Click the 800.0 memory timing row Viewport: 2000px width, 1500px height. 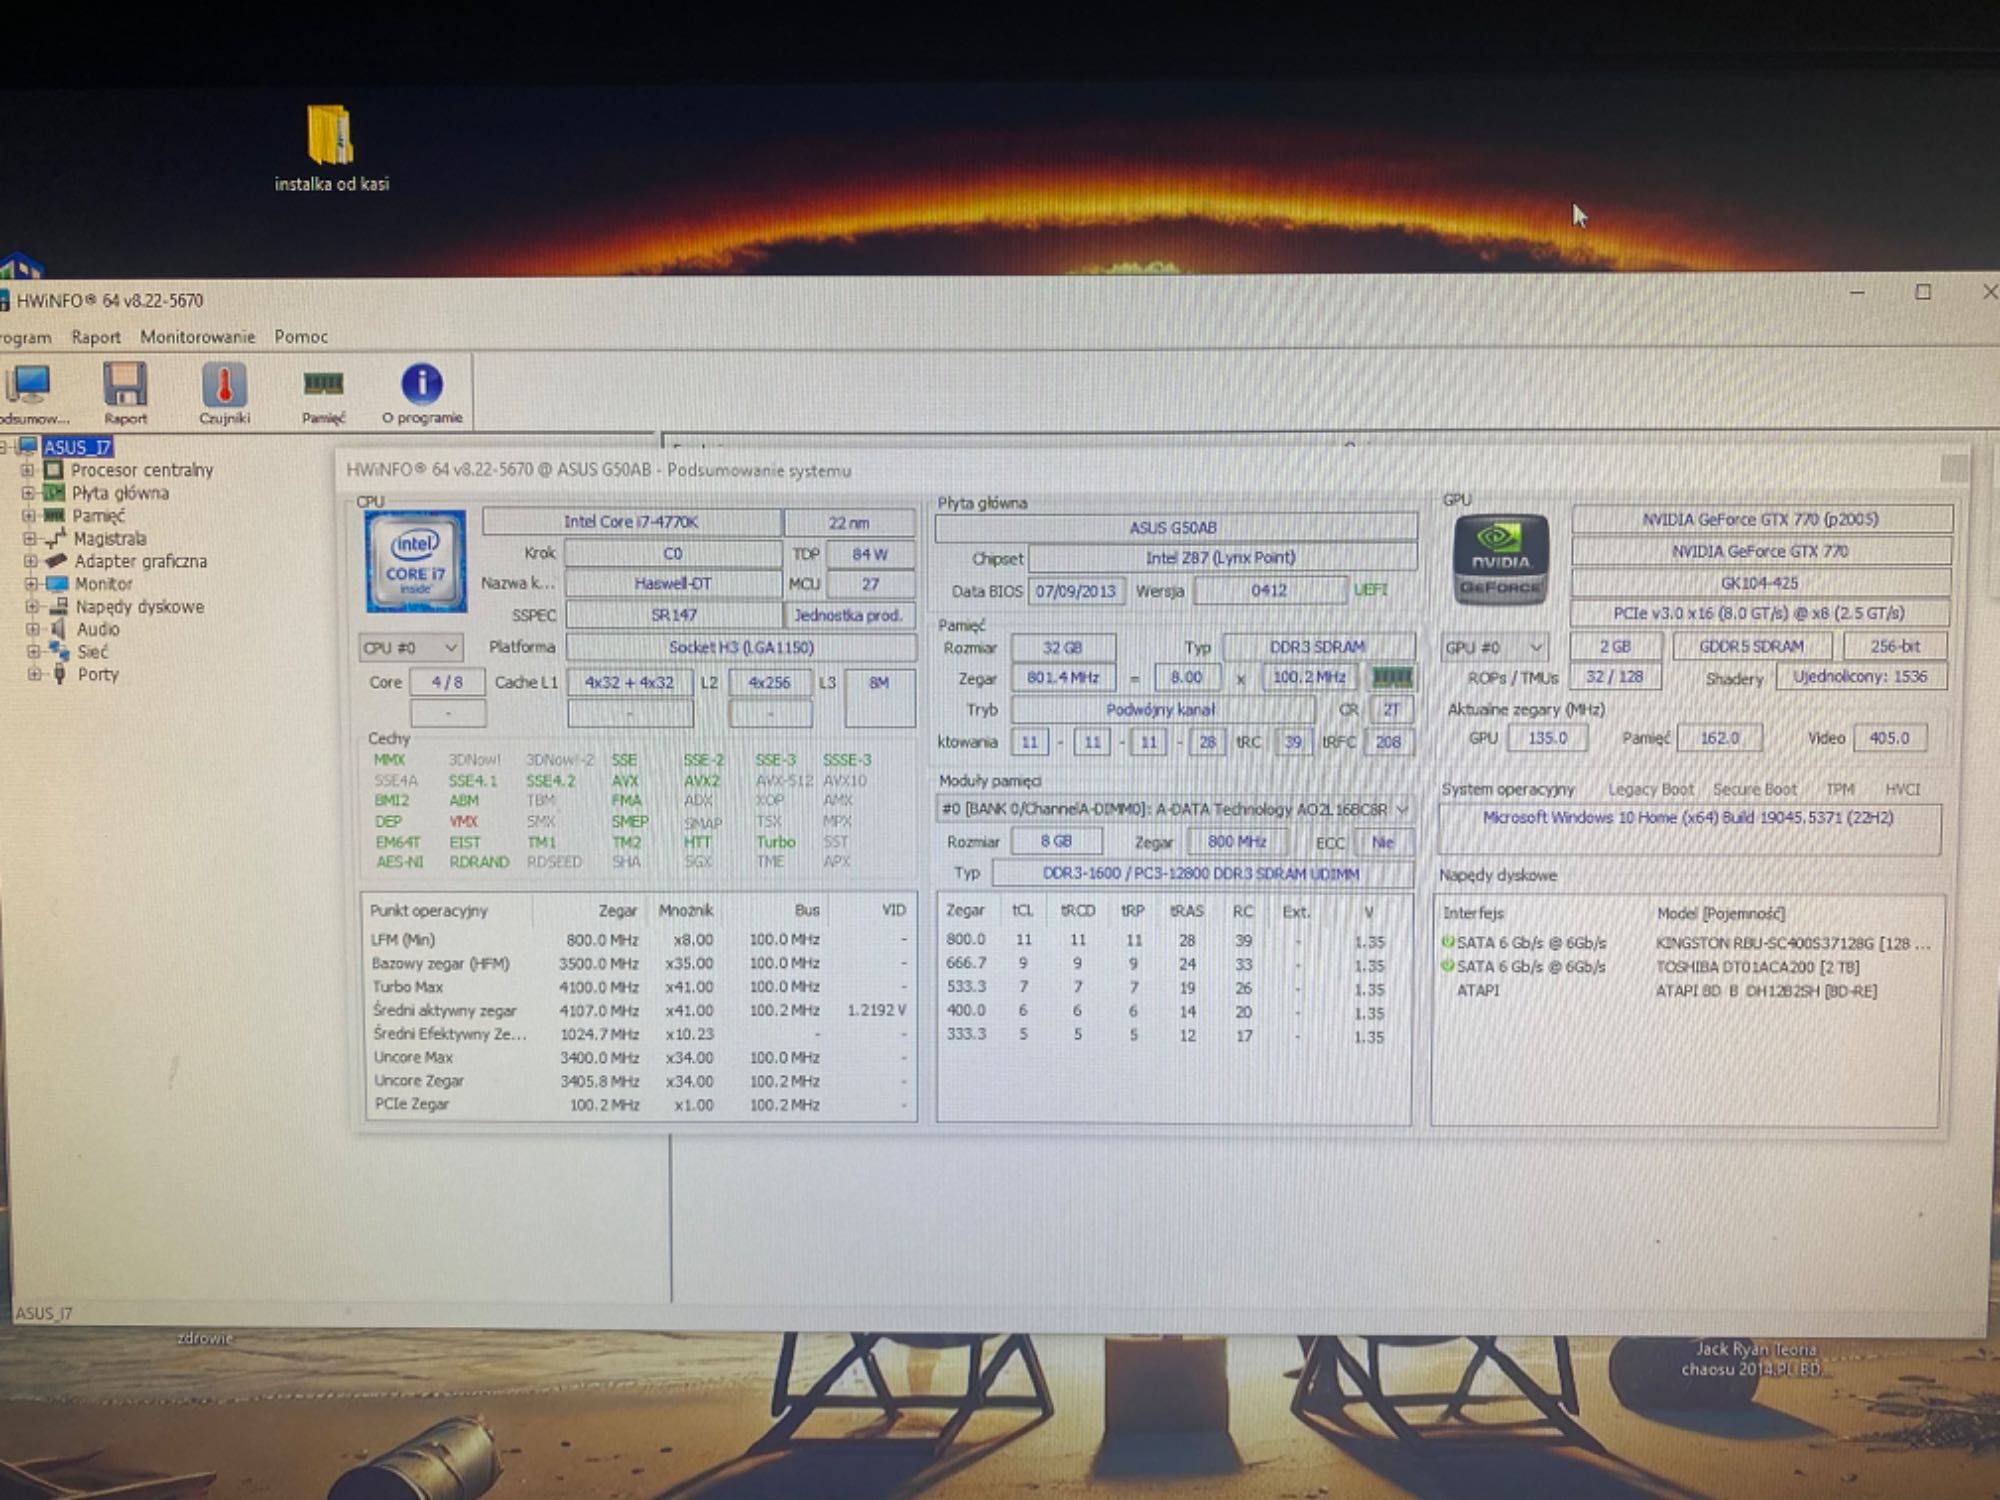(x=1172, y=940)
